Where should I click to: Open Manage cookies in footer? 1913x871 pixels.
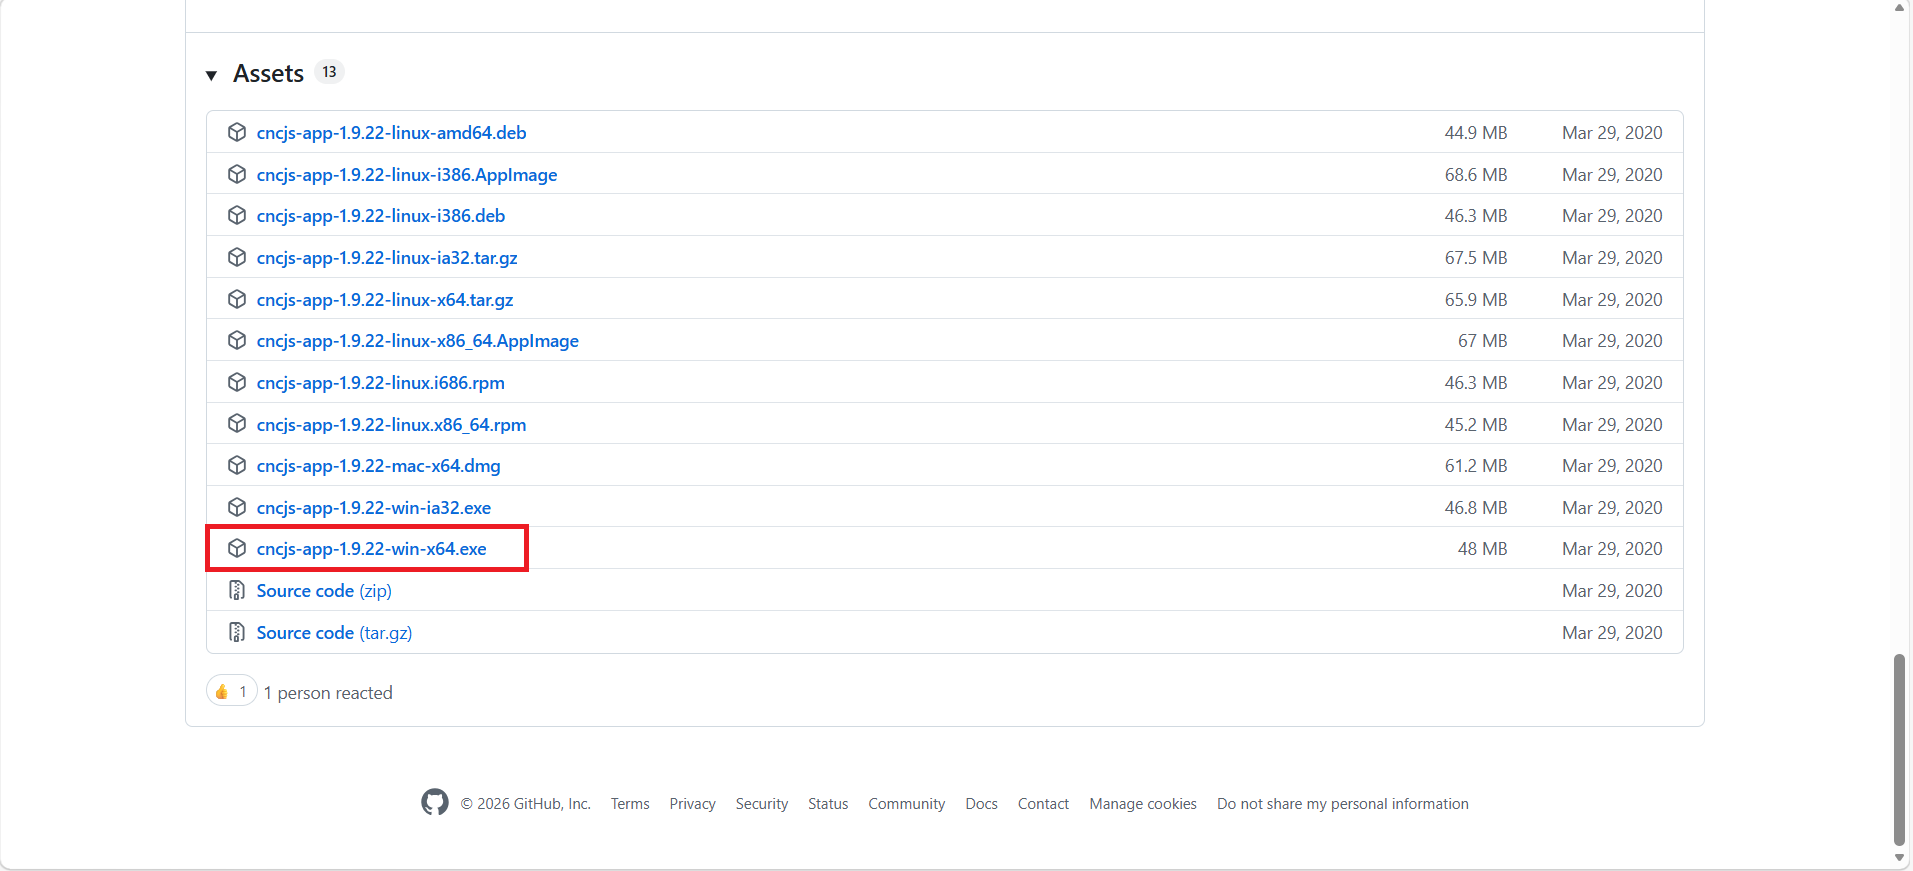pos(1142,804)
